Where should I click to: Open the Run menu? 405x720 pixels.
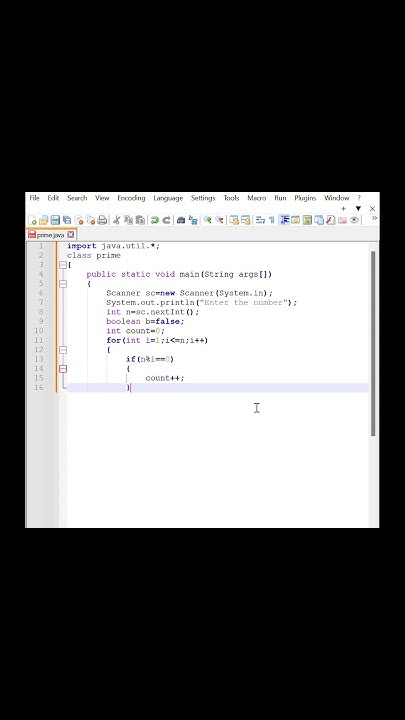pos(280,198)
